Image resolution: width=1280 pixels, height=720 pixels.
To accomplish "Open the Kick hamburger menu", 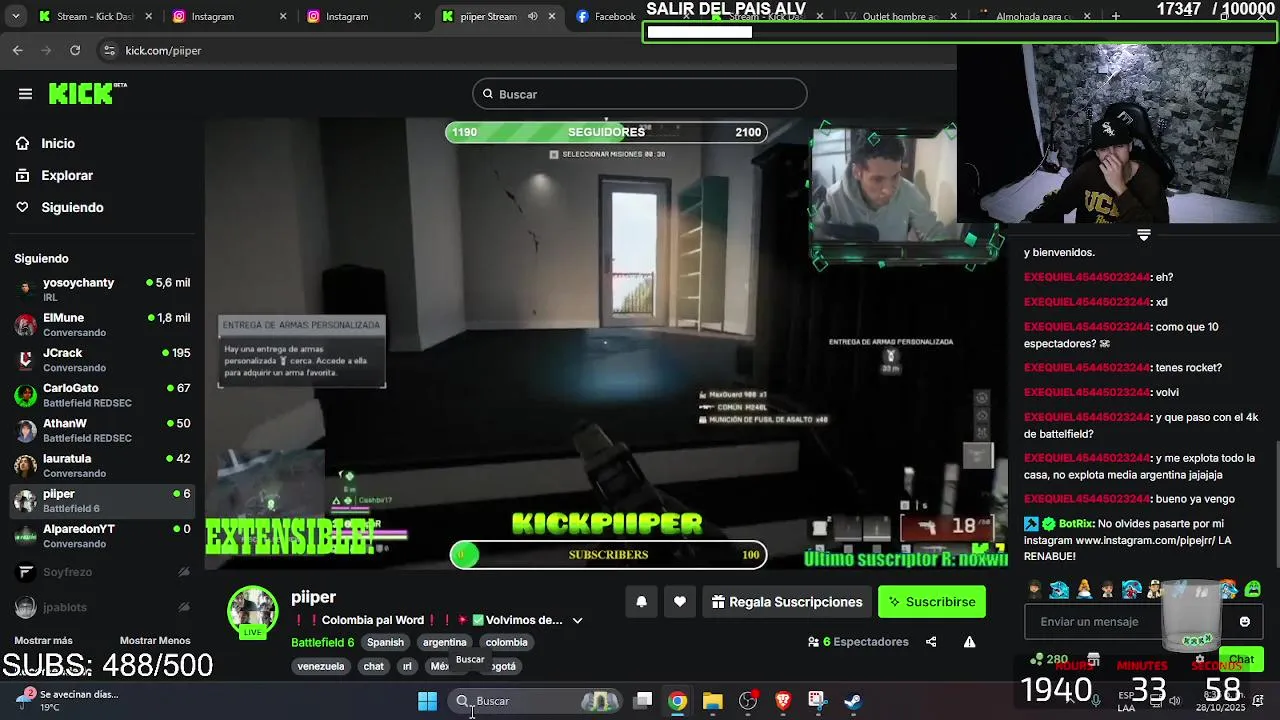I will point(25,94).
